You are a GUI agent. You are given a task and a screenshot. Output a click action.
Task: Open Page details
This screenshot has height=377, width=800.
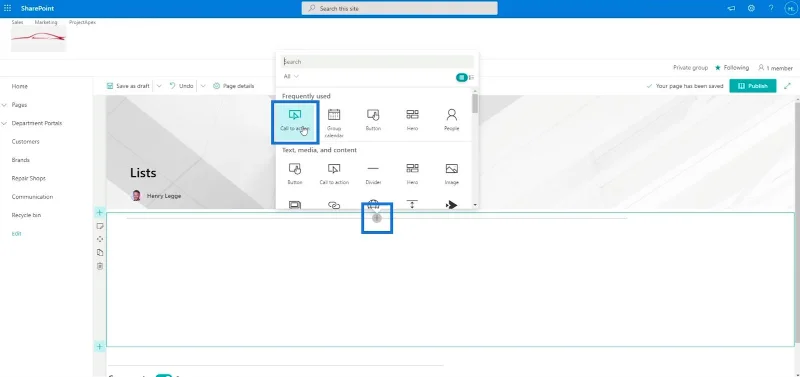click(234, 86)
